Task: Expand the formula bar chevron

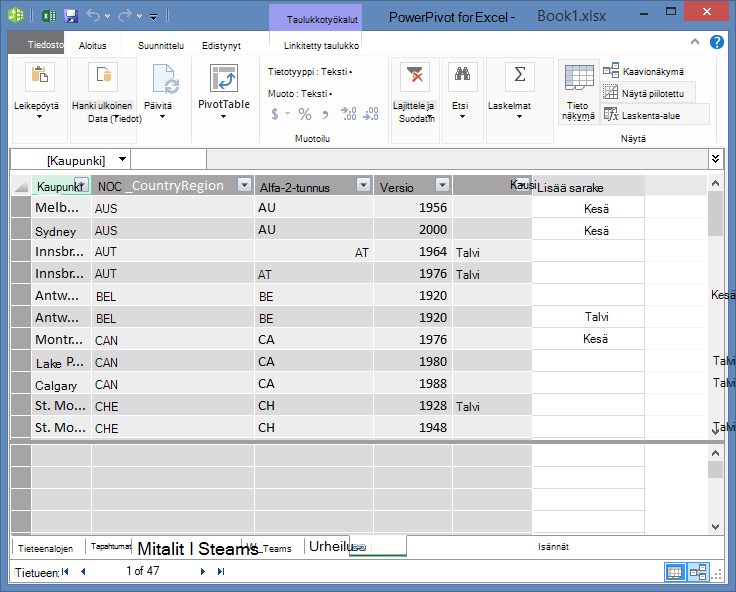Action: (715, 159)
